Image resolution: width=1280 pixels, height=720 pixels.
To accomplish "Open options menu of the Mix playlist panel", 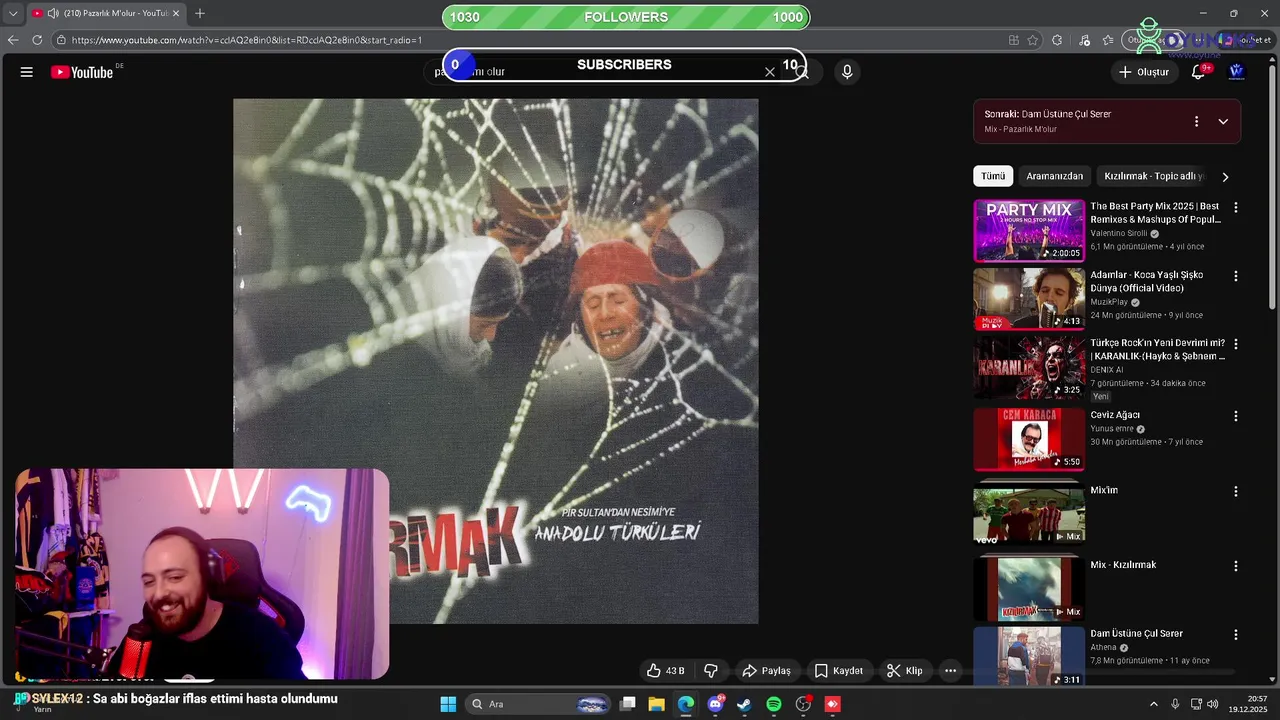I will tap(1196, 121).
